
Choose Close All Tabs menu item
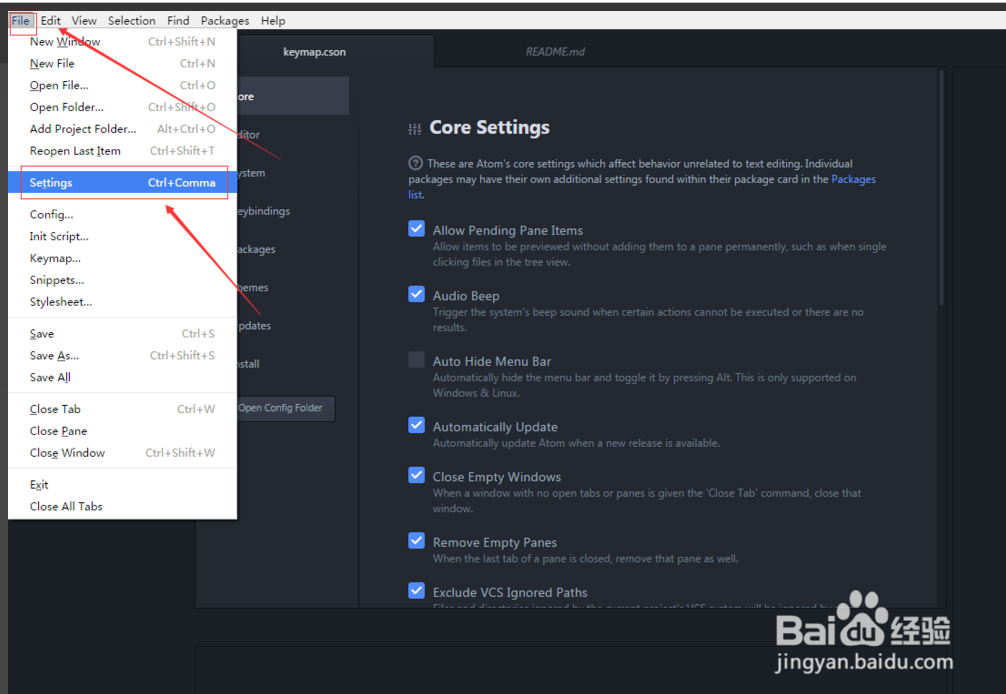(66, 506)
